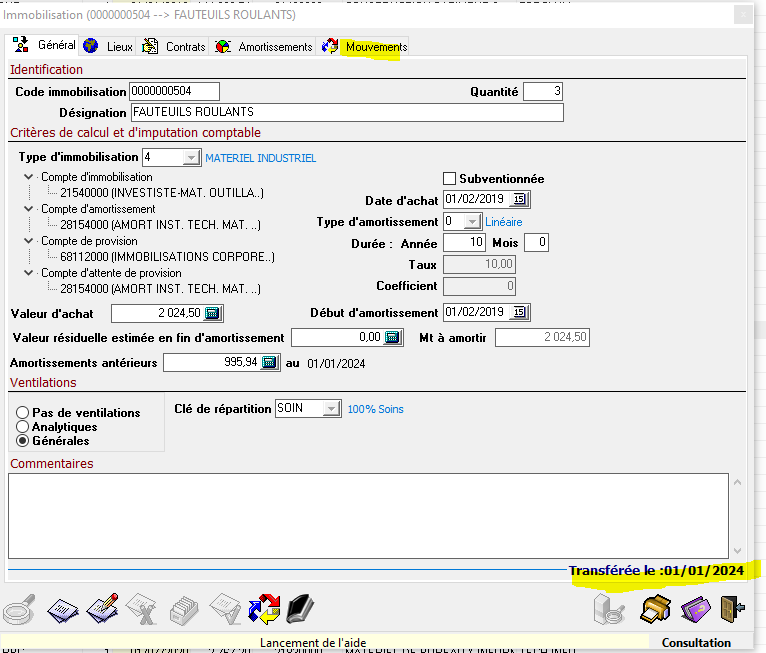The width and height of the screenshot is (766, 653).
Task: Choose the Analytiques radio button
Action: (22, 427)
